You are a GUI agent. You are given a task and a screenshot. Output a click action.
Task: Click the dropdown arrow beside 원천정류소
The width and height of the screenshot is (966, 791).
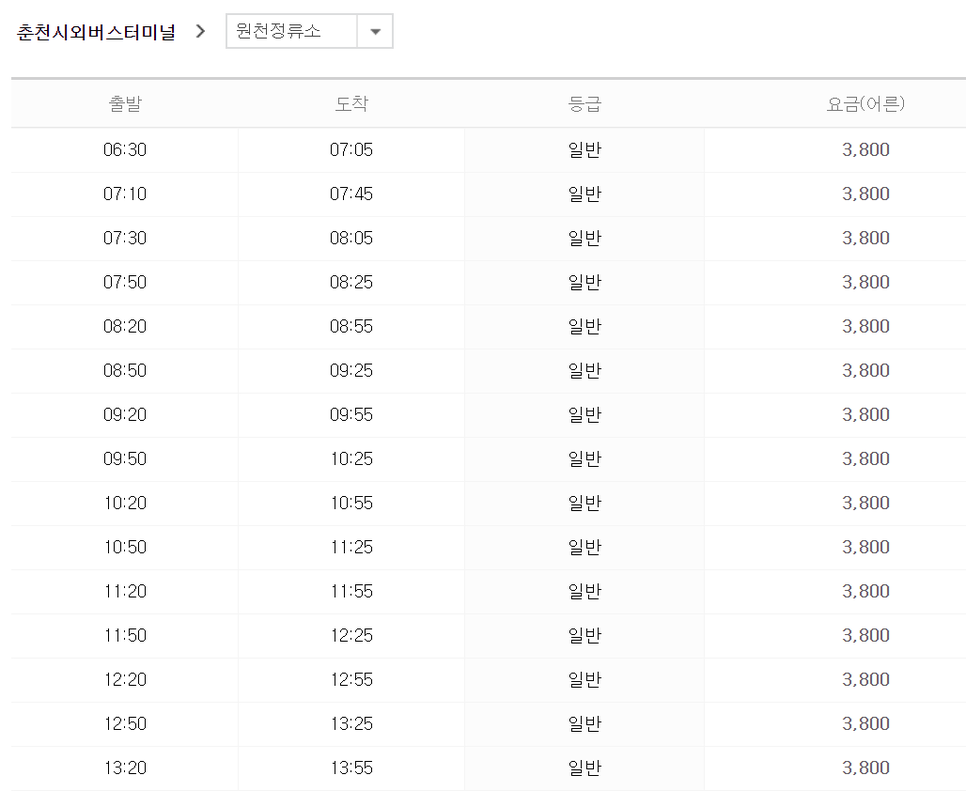(x=375, y=31)
